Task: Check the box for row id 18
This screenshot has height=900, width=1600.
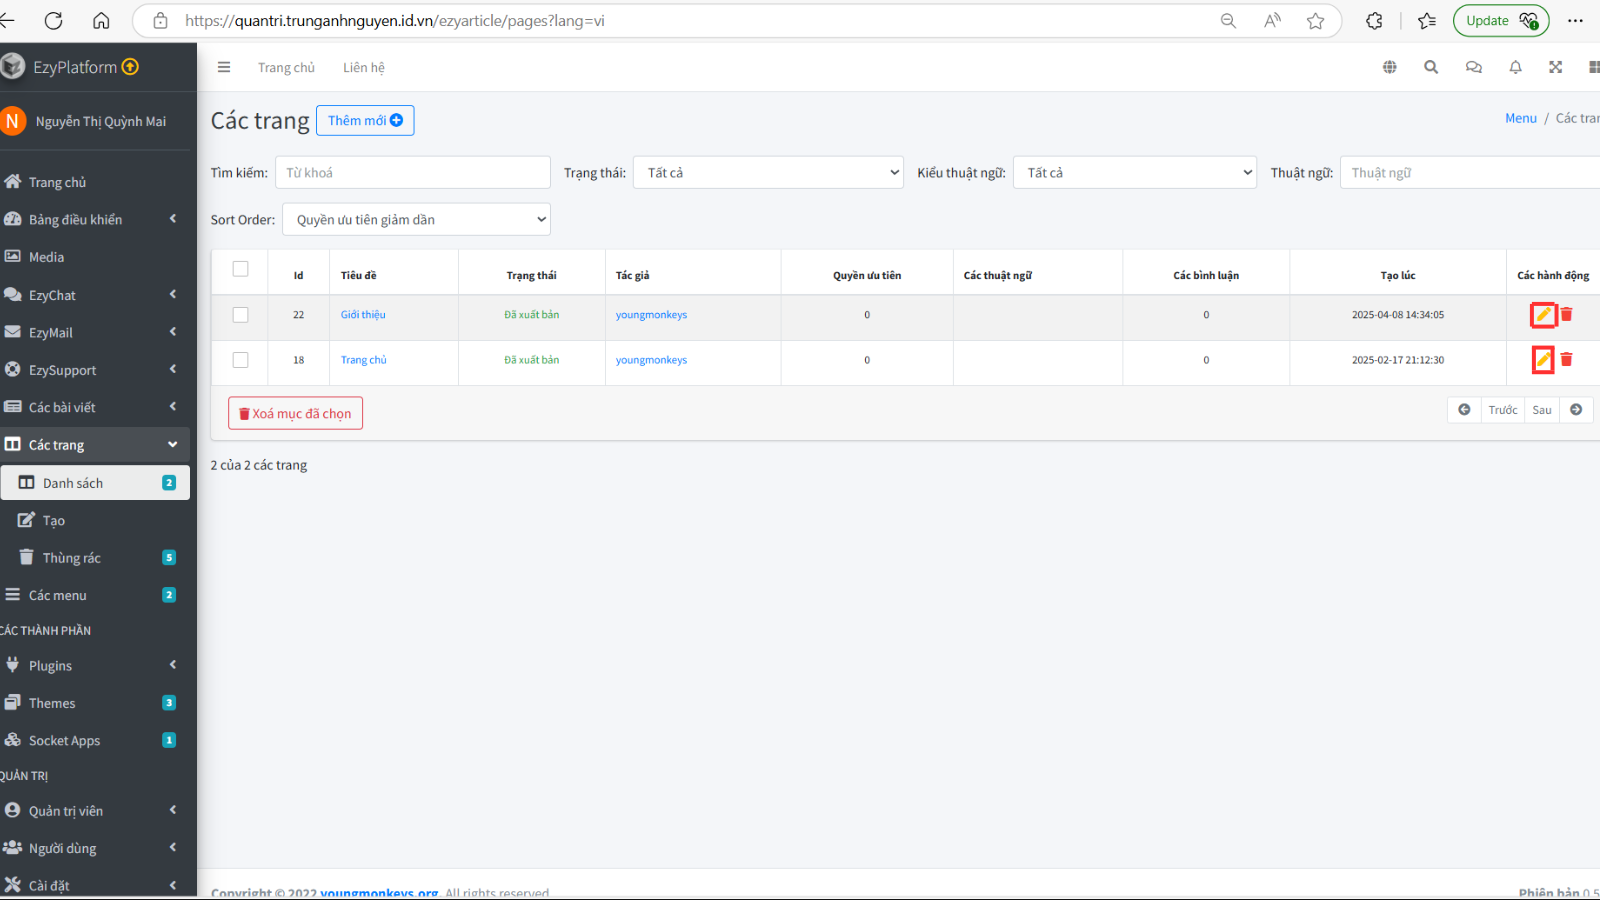Action: pyautogui.click(x=240, y=360)
